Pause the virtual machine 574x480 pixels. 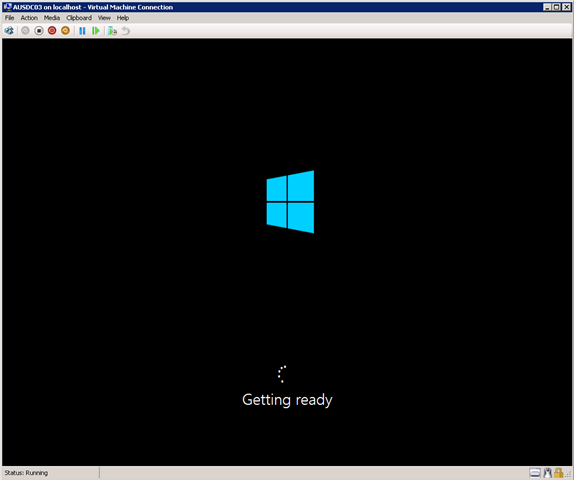point(82,31)
